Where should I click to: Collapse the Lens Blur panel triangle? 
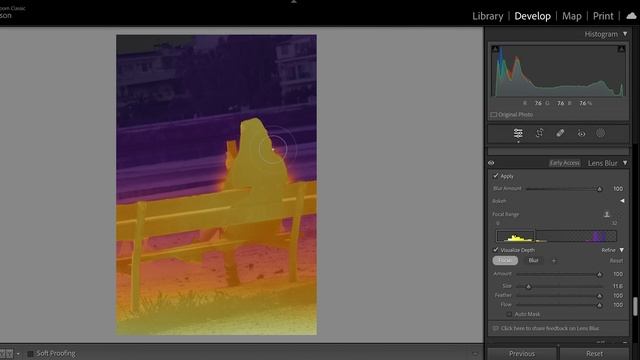click(625, 163)
